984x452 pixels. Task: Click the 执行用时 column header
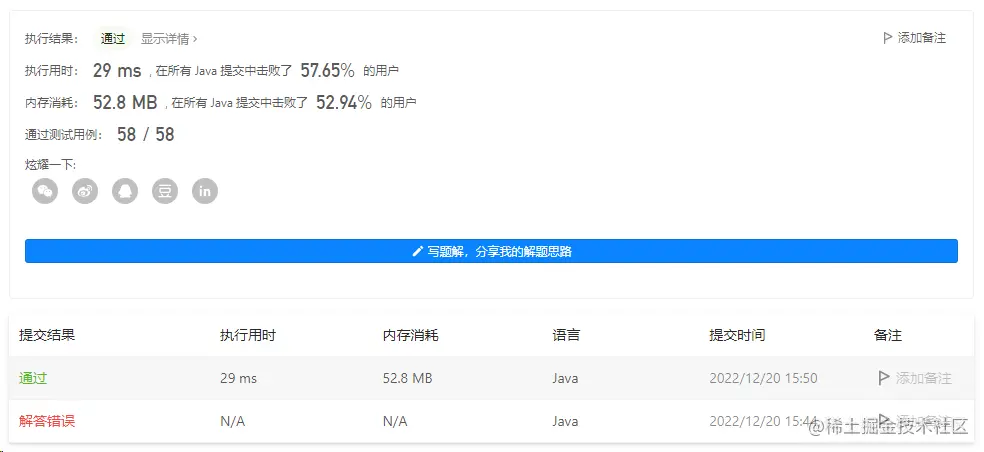click(247, 335)
